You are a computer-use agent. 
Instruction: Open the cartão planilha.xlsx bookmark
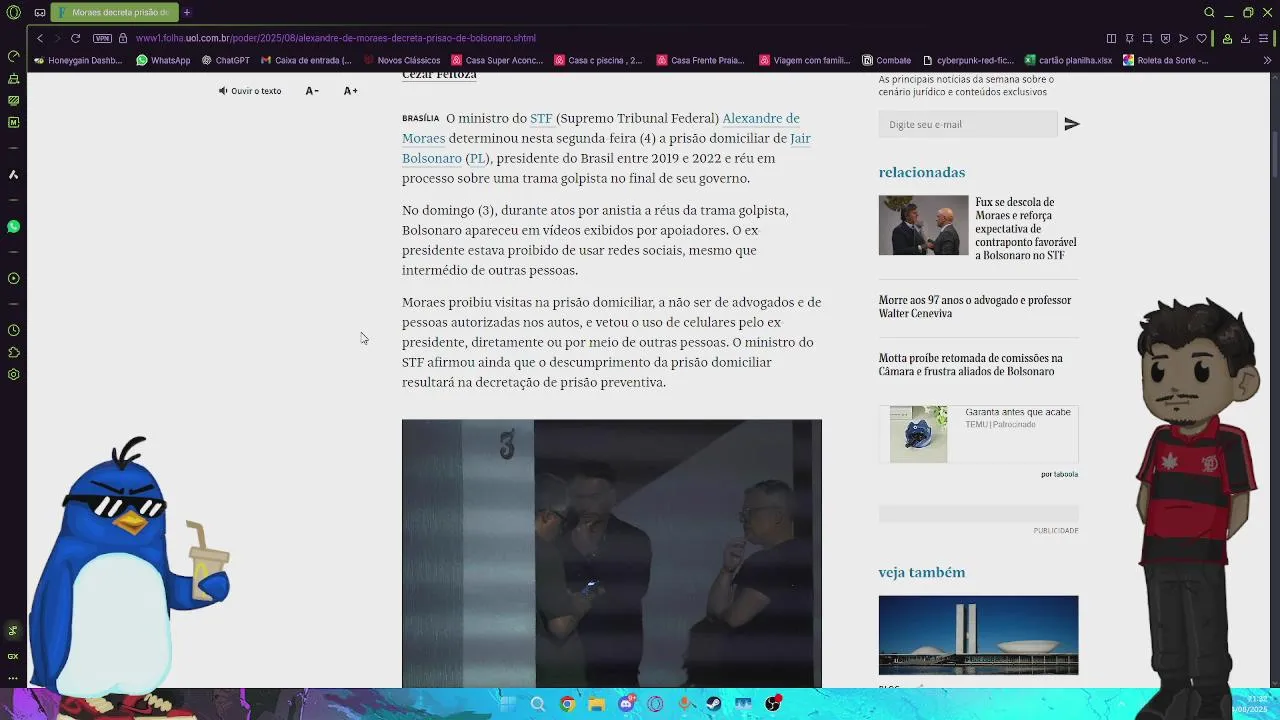pos(1068,60)
